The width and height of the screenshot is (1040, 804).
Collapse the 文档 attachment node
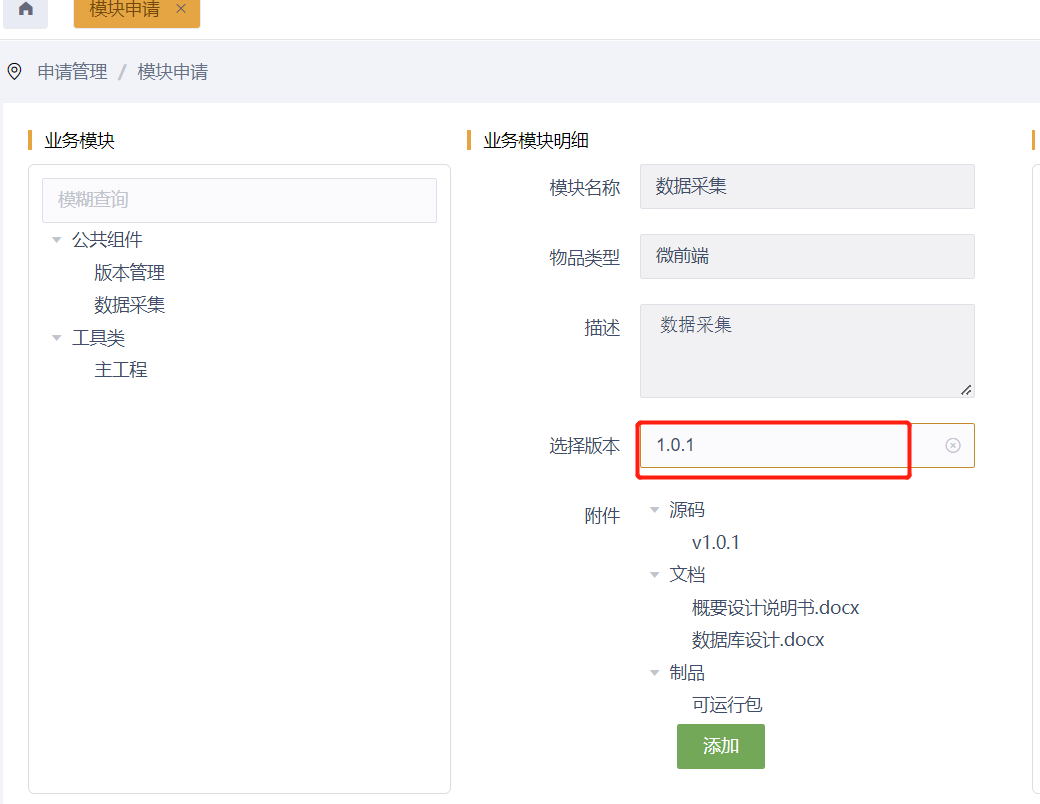pyautogui.click(x=655, y=575)
